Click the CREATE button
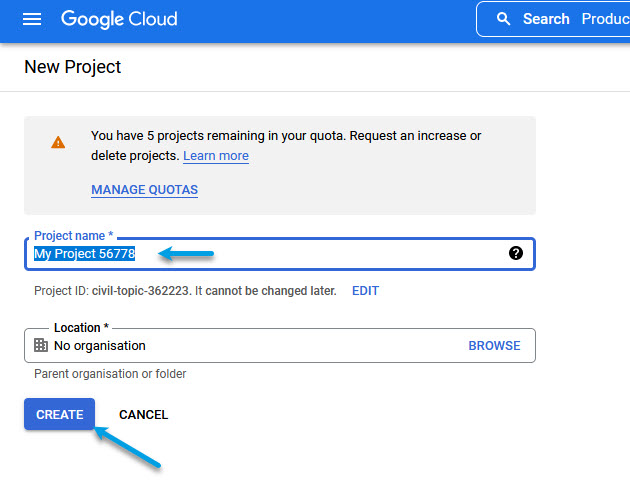The image size is (630, 498). point(59,414)
